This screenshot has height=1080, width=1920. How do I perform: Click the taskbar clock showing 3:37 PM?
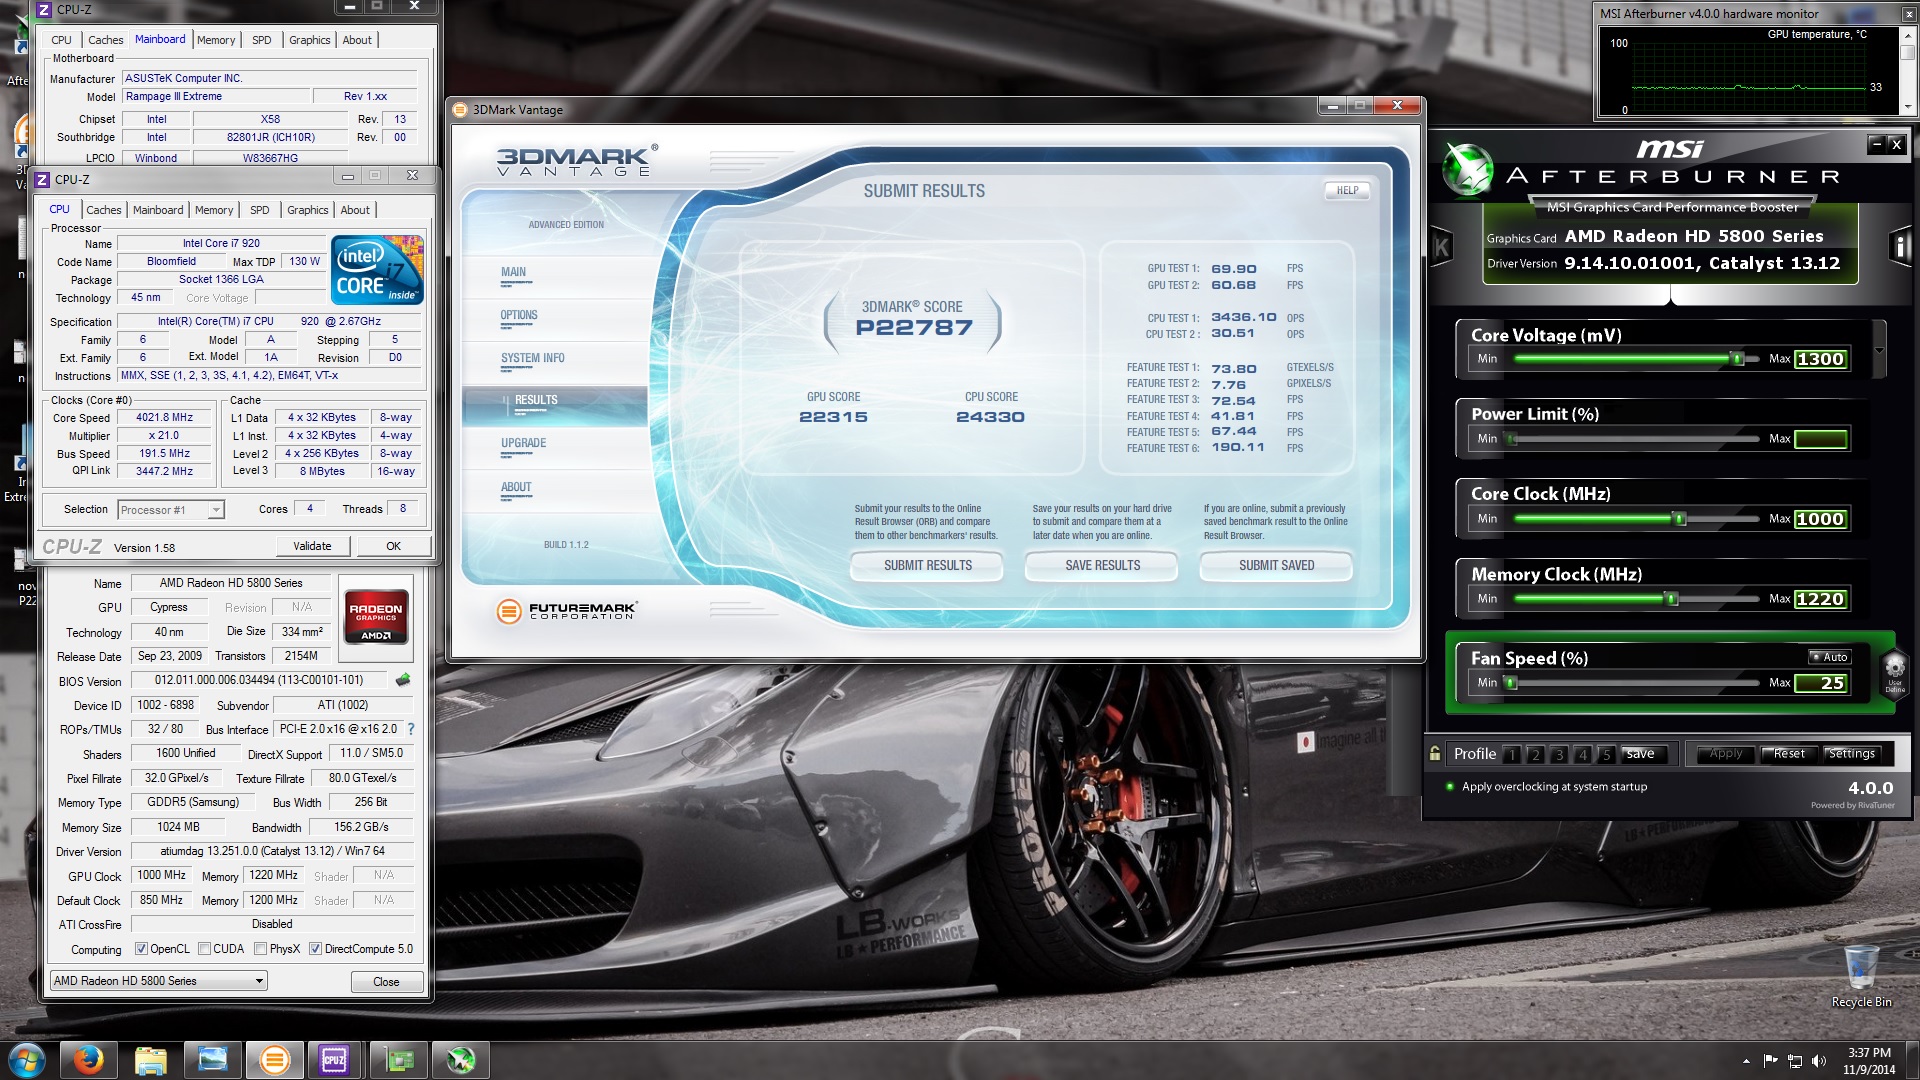click(1868, 1061)
